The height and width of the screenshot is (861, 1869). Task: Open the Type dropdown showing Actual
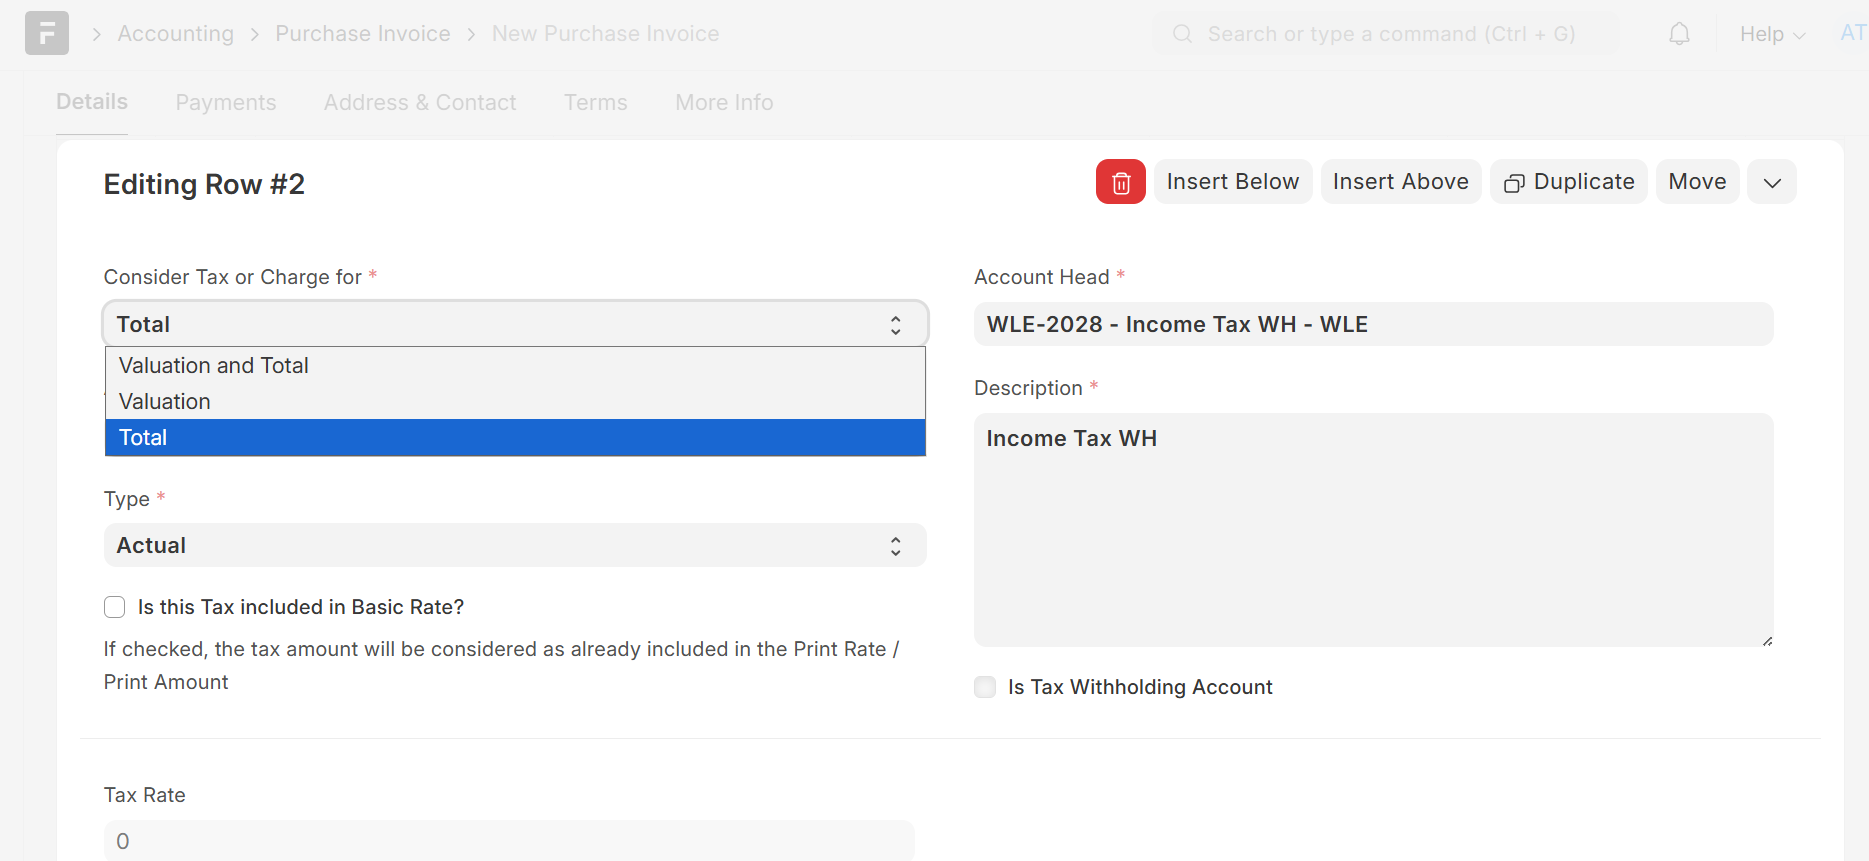514,545
